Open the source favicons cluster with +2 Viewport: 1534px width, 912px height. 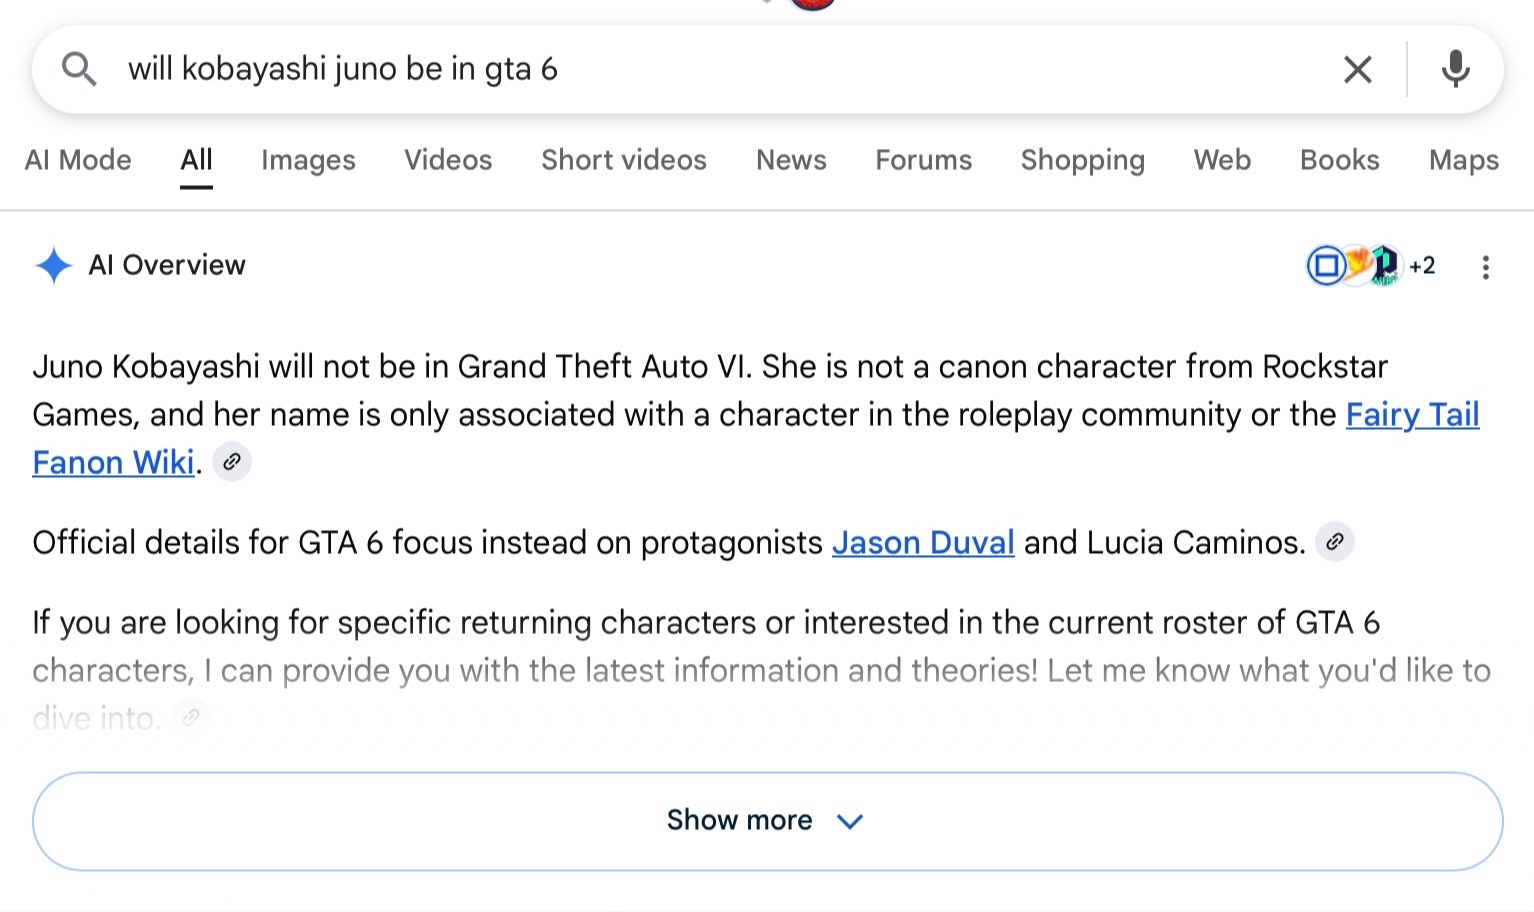[1371, 266]
